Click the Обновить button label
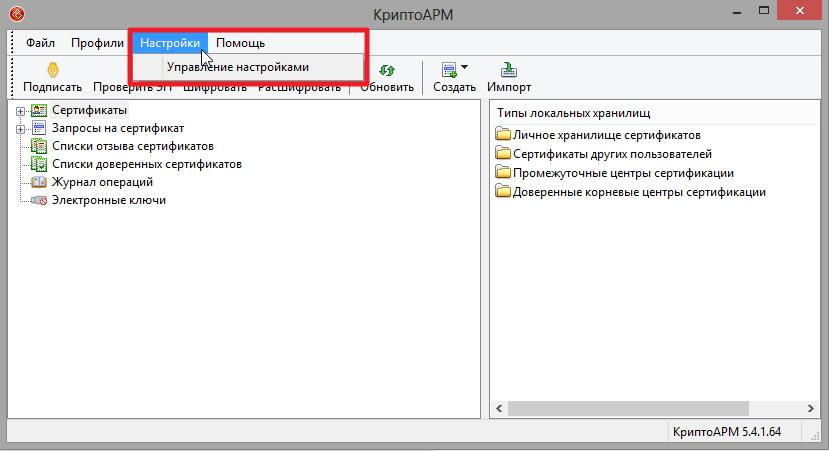 pyautogui.click(x=387, y=87)
